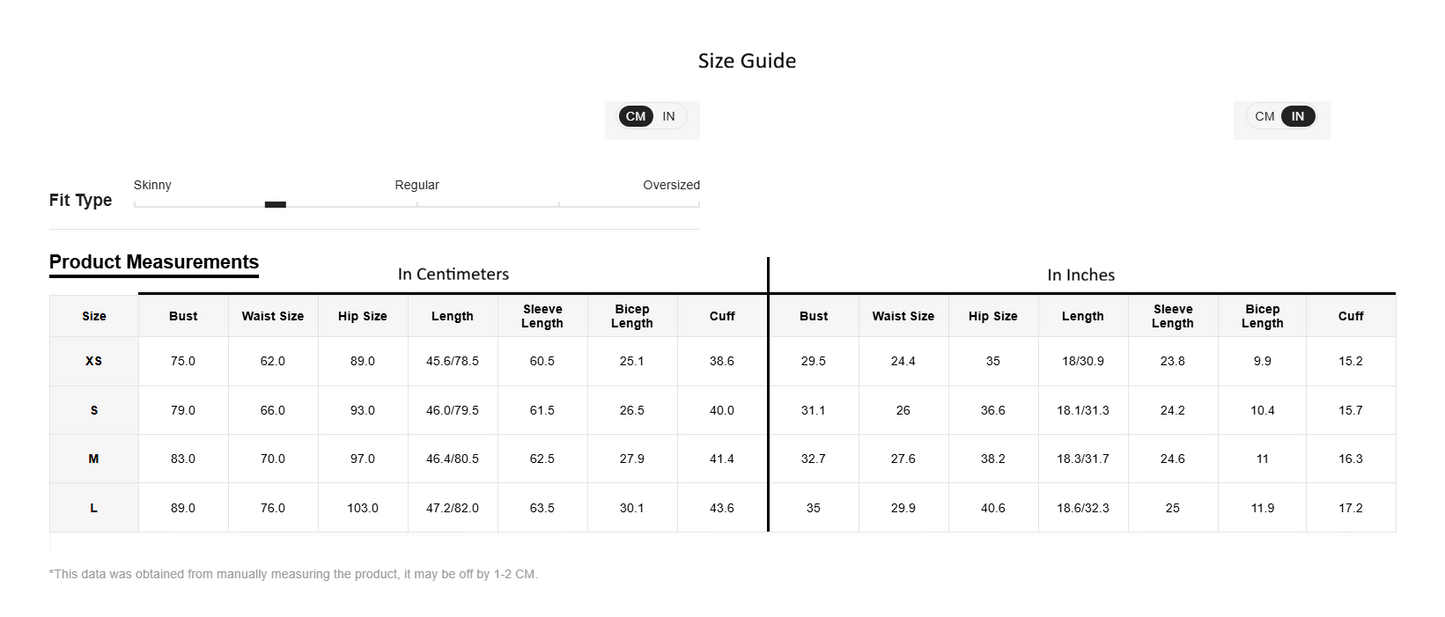Click the Bust column header in centimeters

coord(183,316)
